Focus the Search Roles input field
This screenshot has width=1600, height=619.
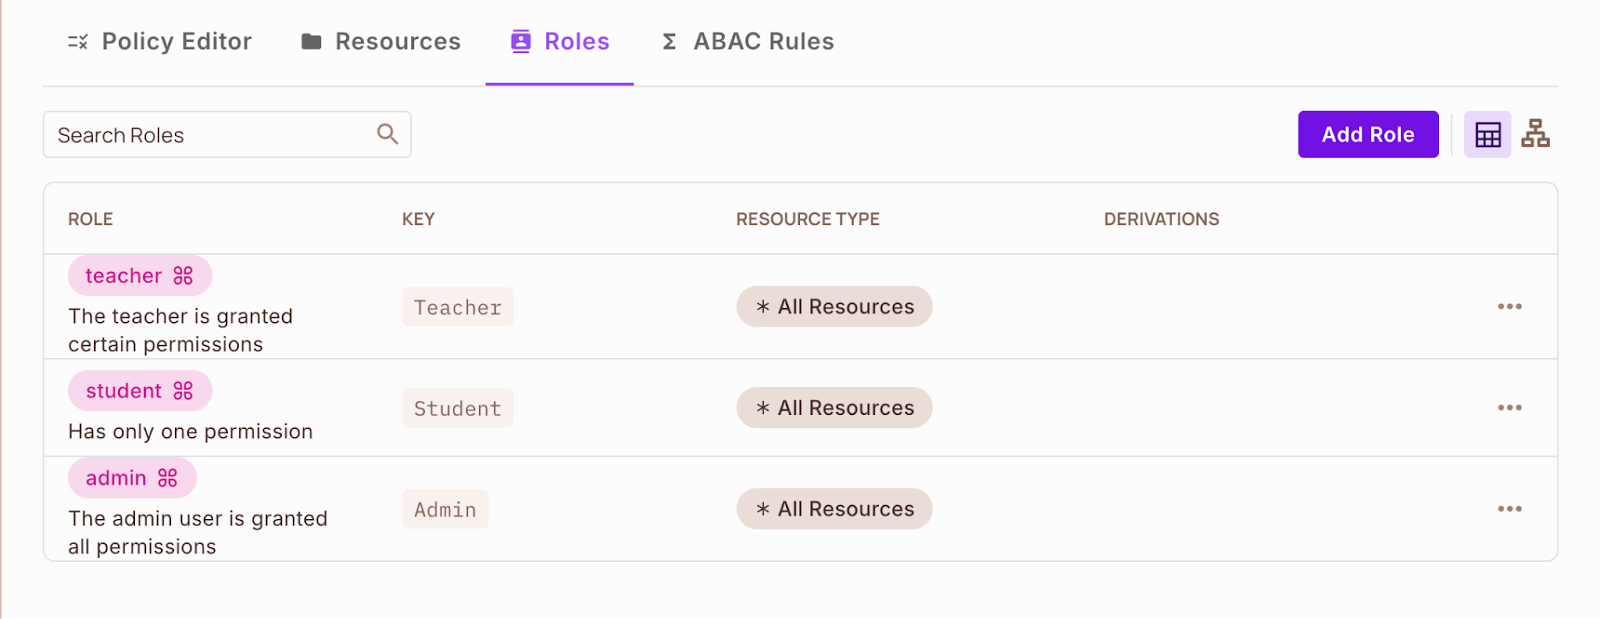tap(210, 135)
